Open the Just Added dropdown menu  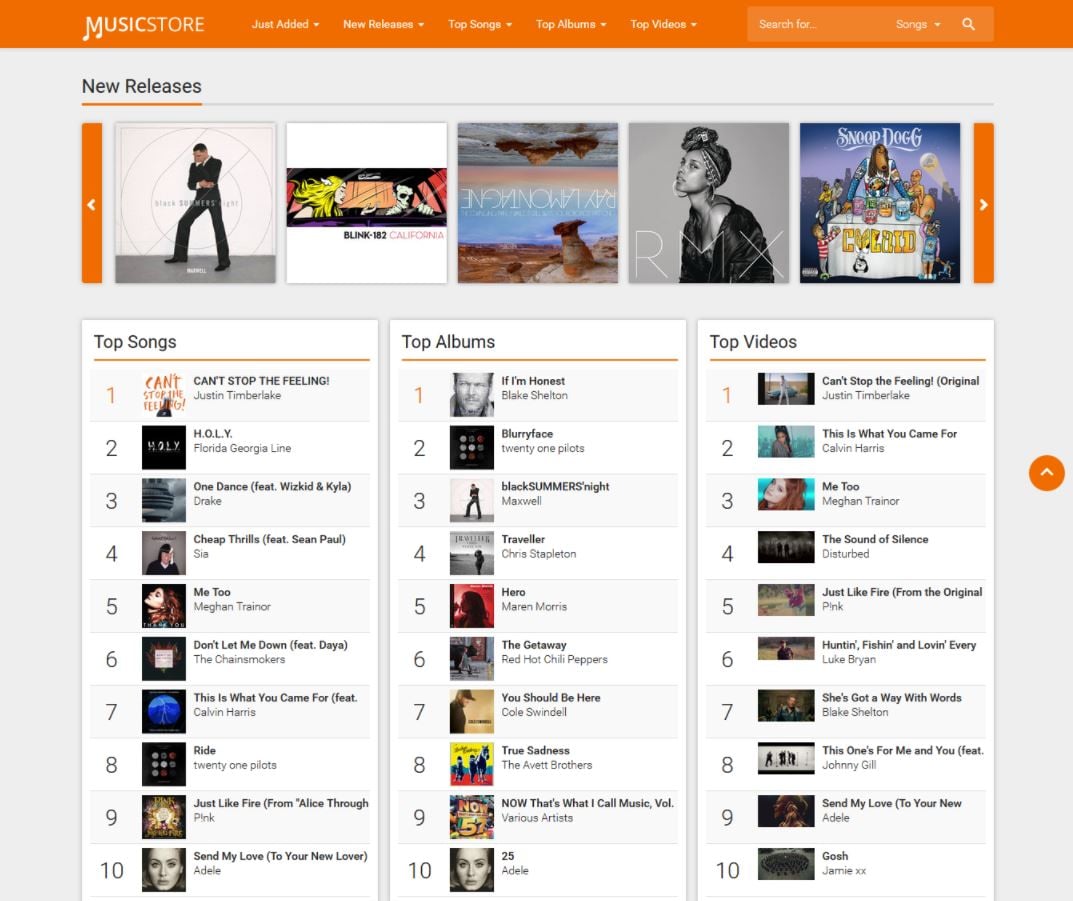coord(285,24)
